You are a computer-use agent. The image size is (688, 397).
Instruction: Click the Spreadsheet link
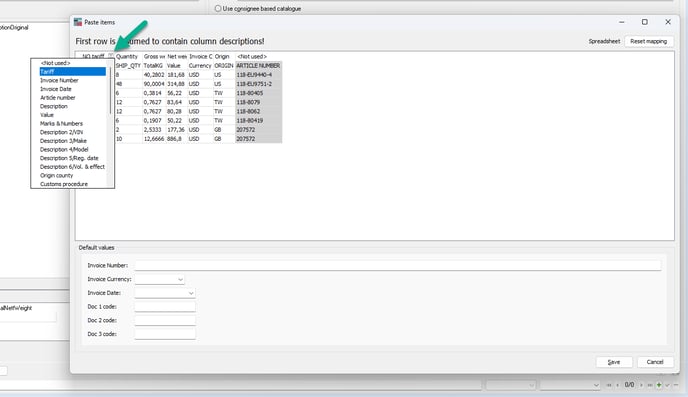[x=604, y=41]
